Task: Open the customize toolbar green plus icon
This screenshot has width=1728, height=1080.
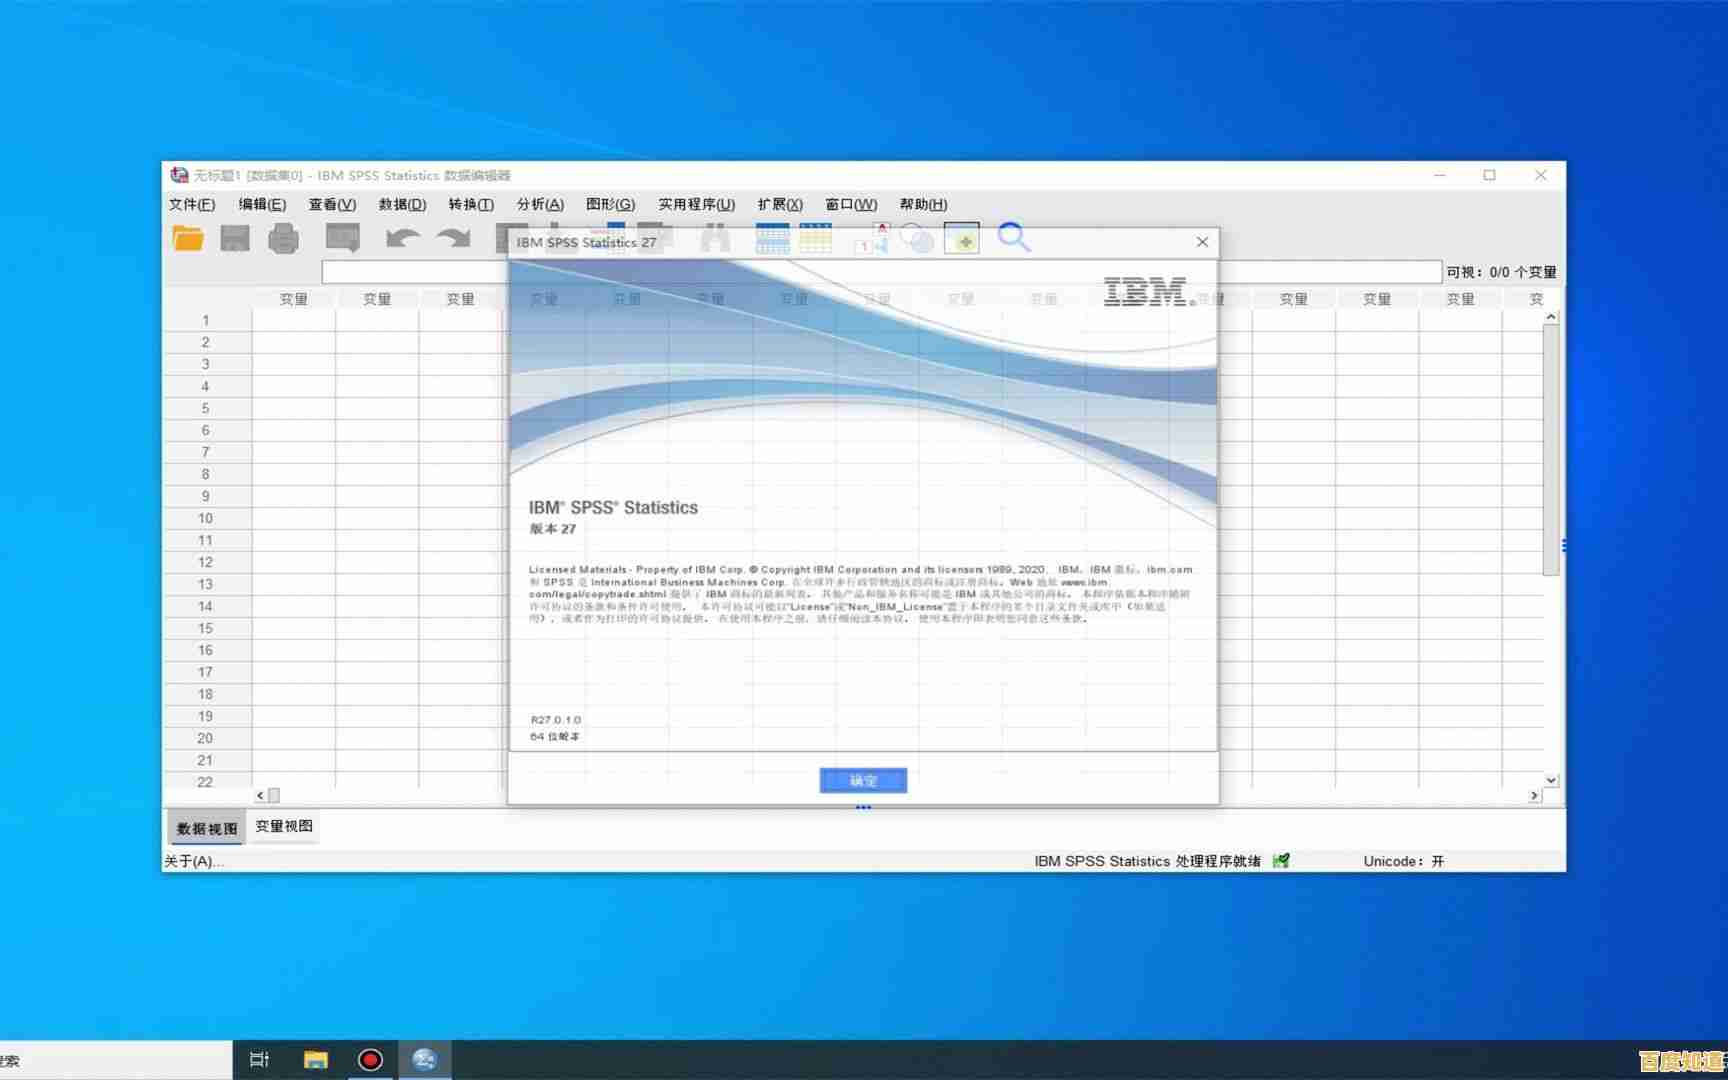Action: point(961,240)
